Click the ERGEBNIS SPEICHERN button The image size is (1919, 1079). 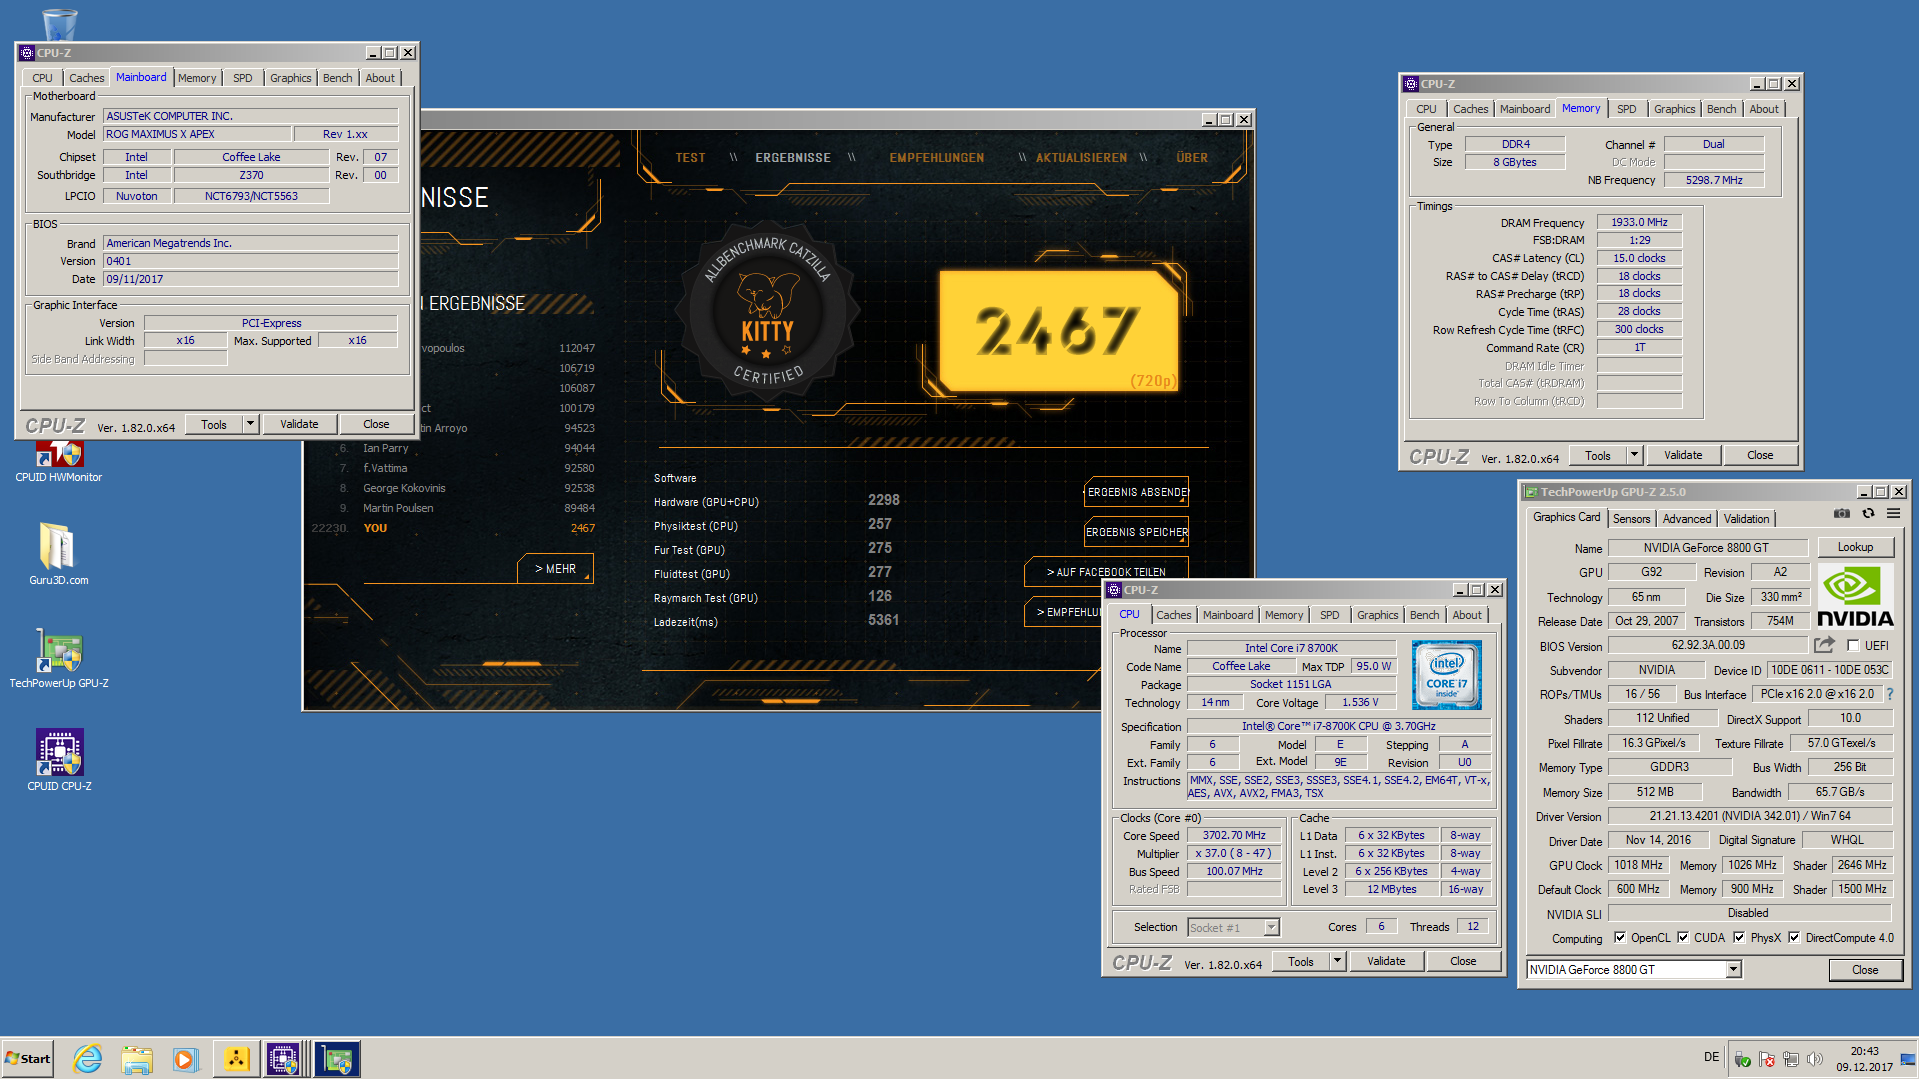tap(1136, 532)
